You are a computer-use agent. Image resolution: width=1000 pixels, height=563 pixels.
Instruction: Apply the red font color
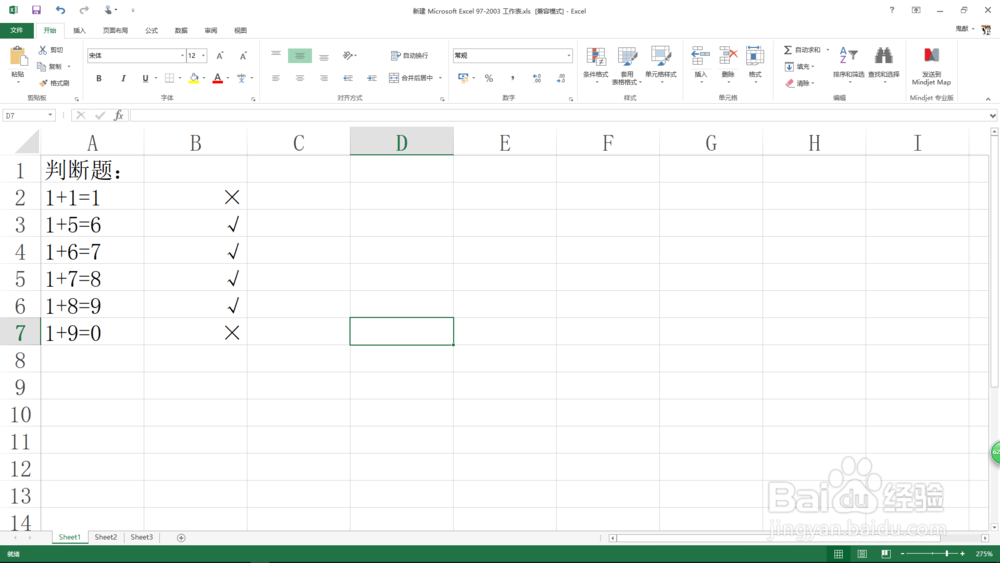[217, 78]
